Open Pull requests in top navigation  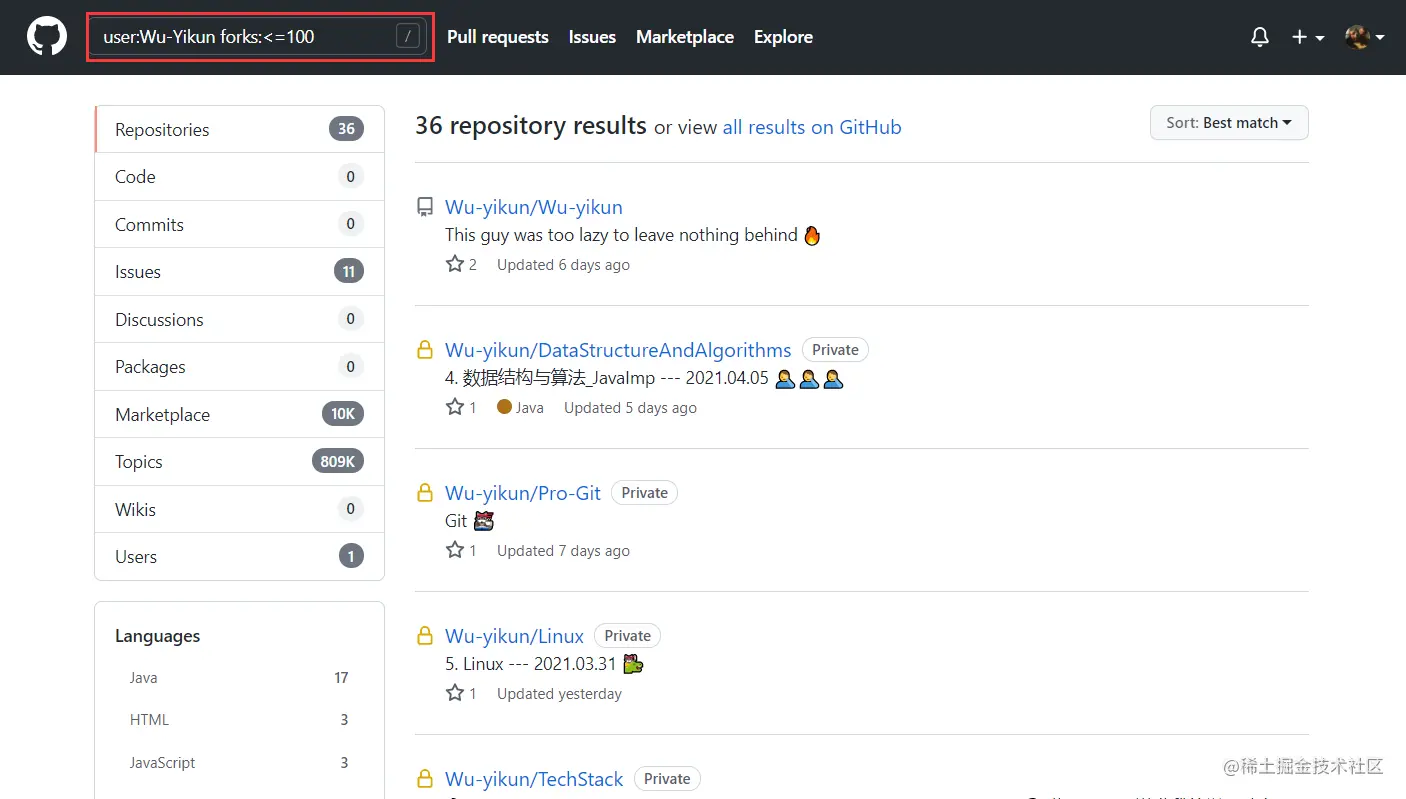point(498,37)
